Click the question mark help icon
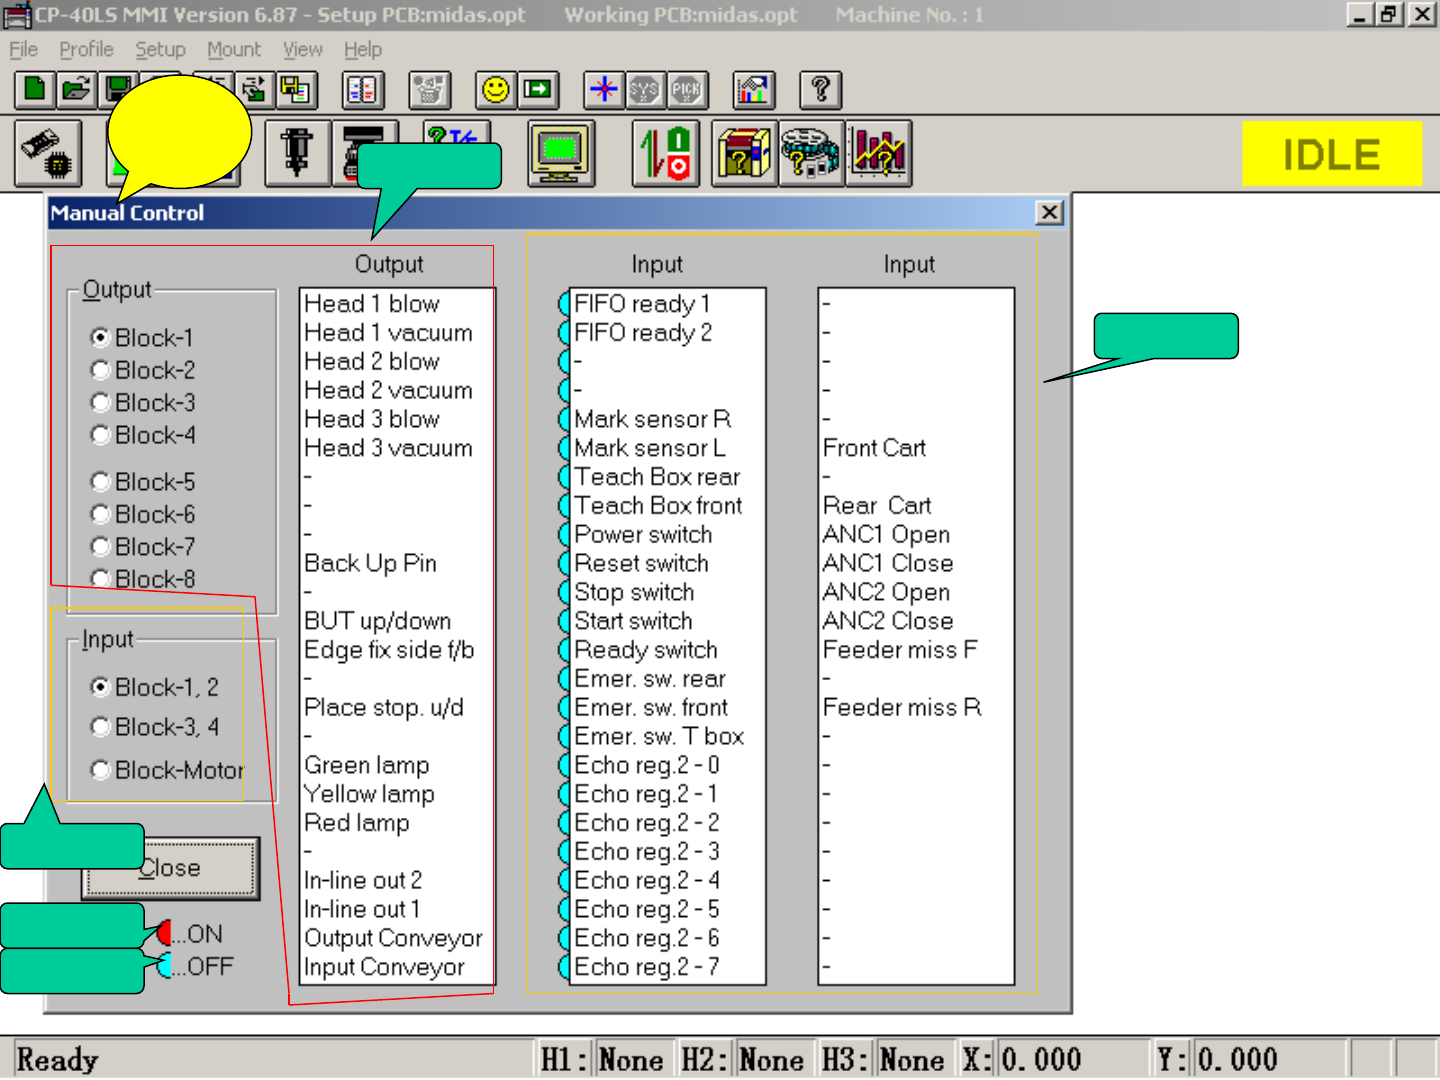Viewport: 1440px width, 1080px height. (820, 90)
